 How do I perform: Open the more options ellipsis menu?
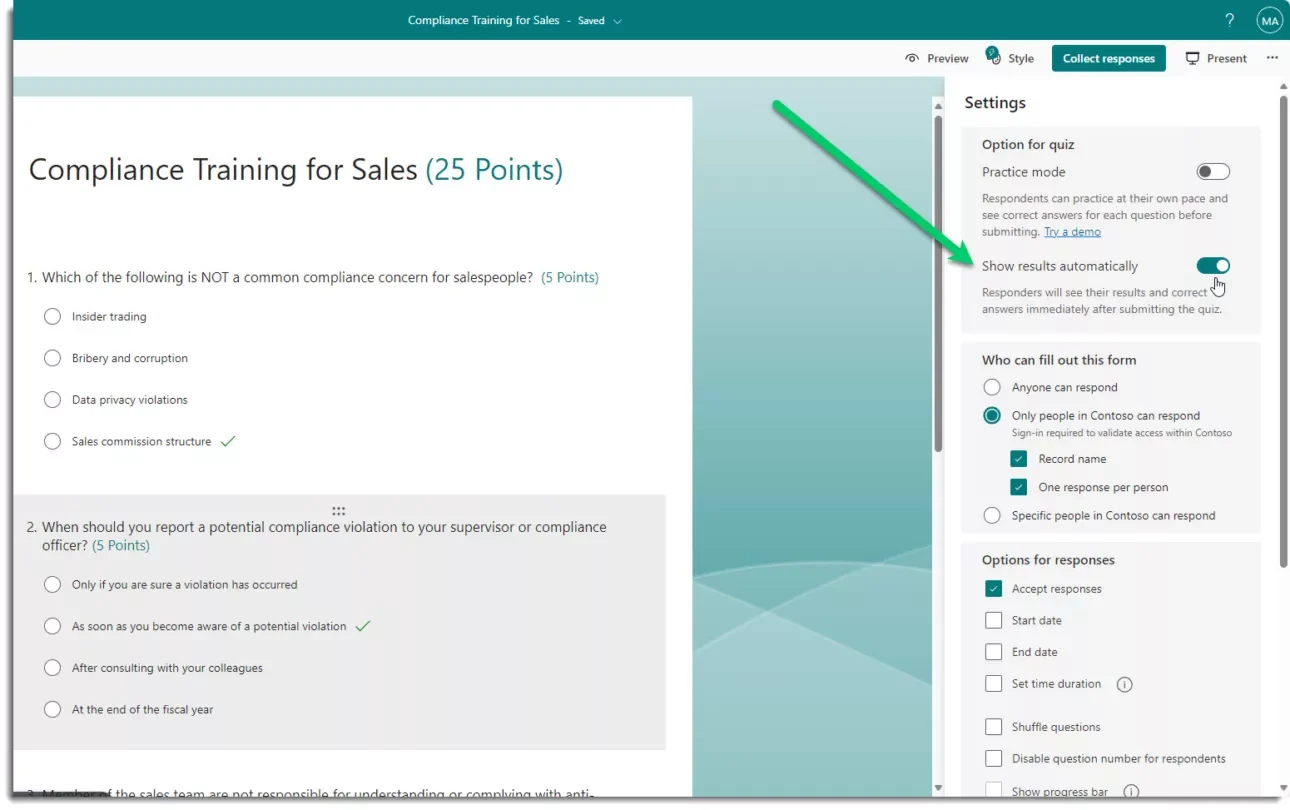[x=1272, y=58]
